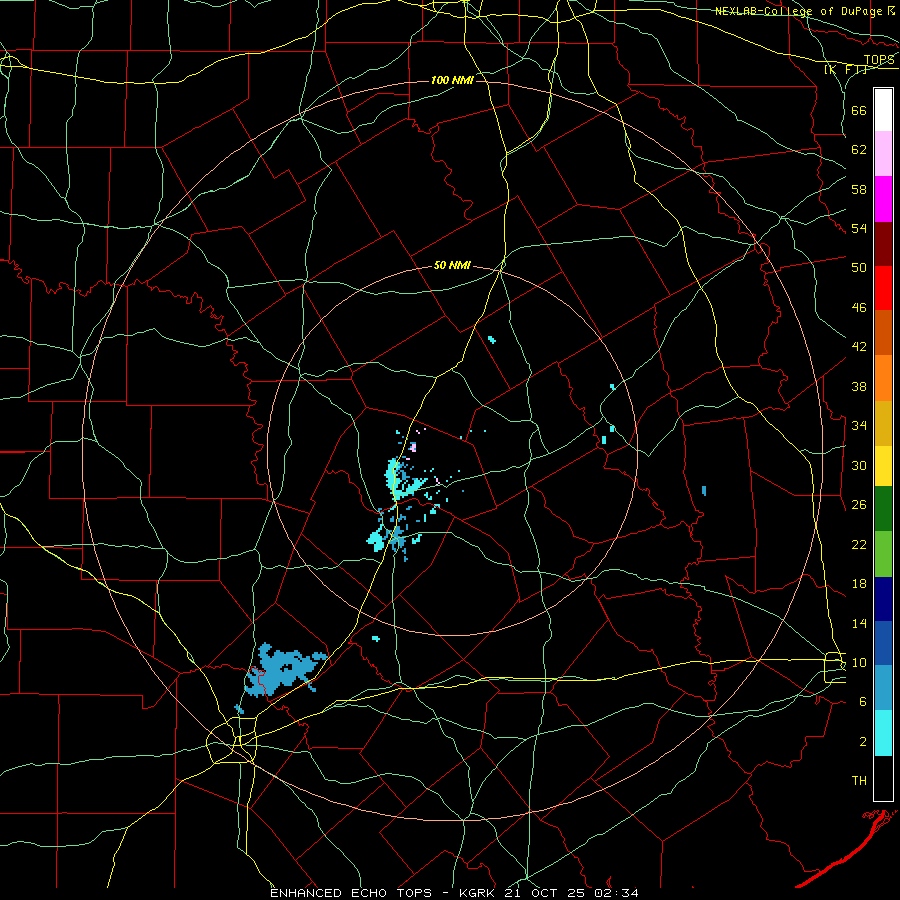Pick the cyan 2 kft legend swatch
This screenshot has width=900, height=900.
point(883,733)
